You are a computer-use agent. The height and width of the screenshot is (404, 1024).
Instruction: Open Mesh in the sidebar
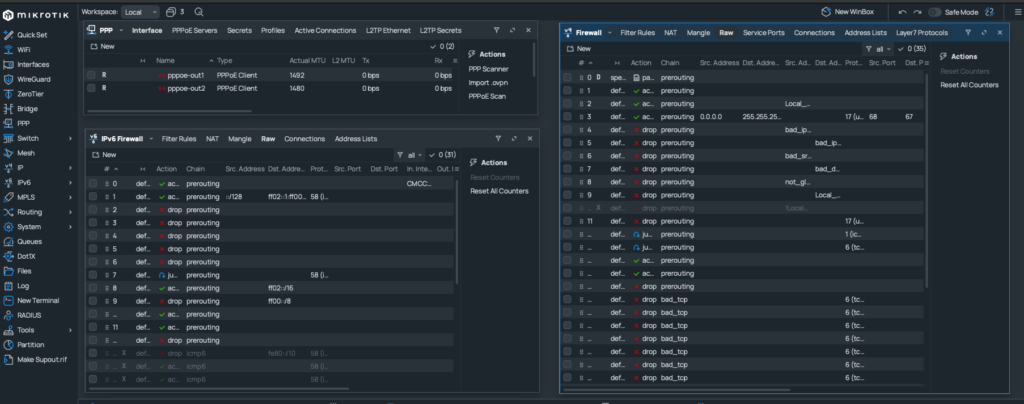[25, 153]
